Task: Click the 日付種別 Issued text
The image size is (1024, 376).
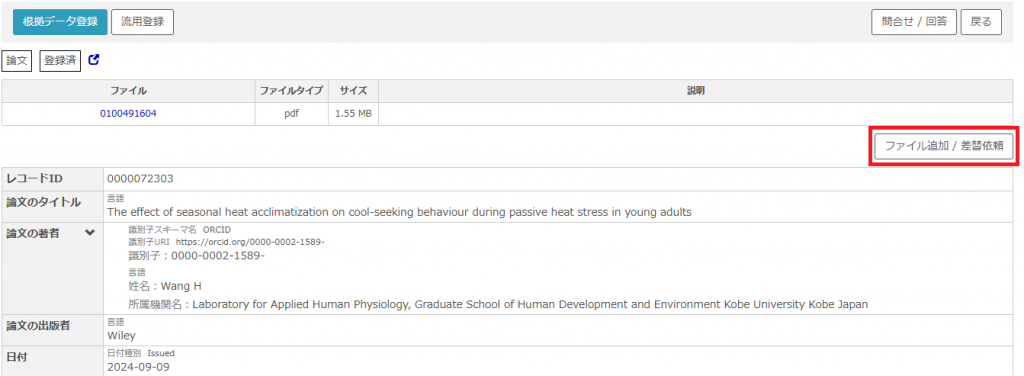Action: pos(141,353)
